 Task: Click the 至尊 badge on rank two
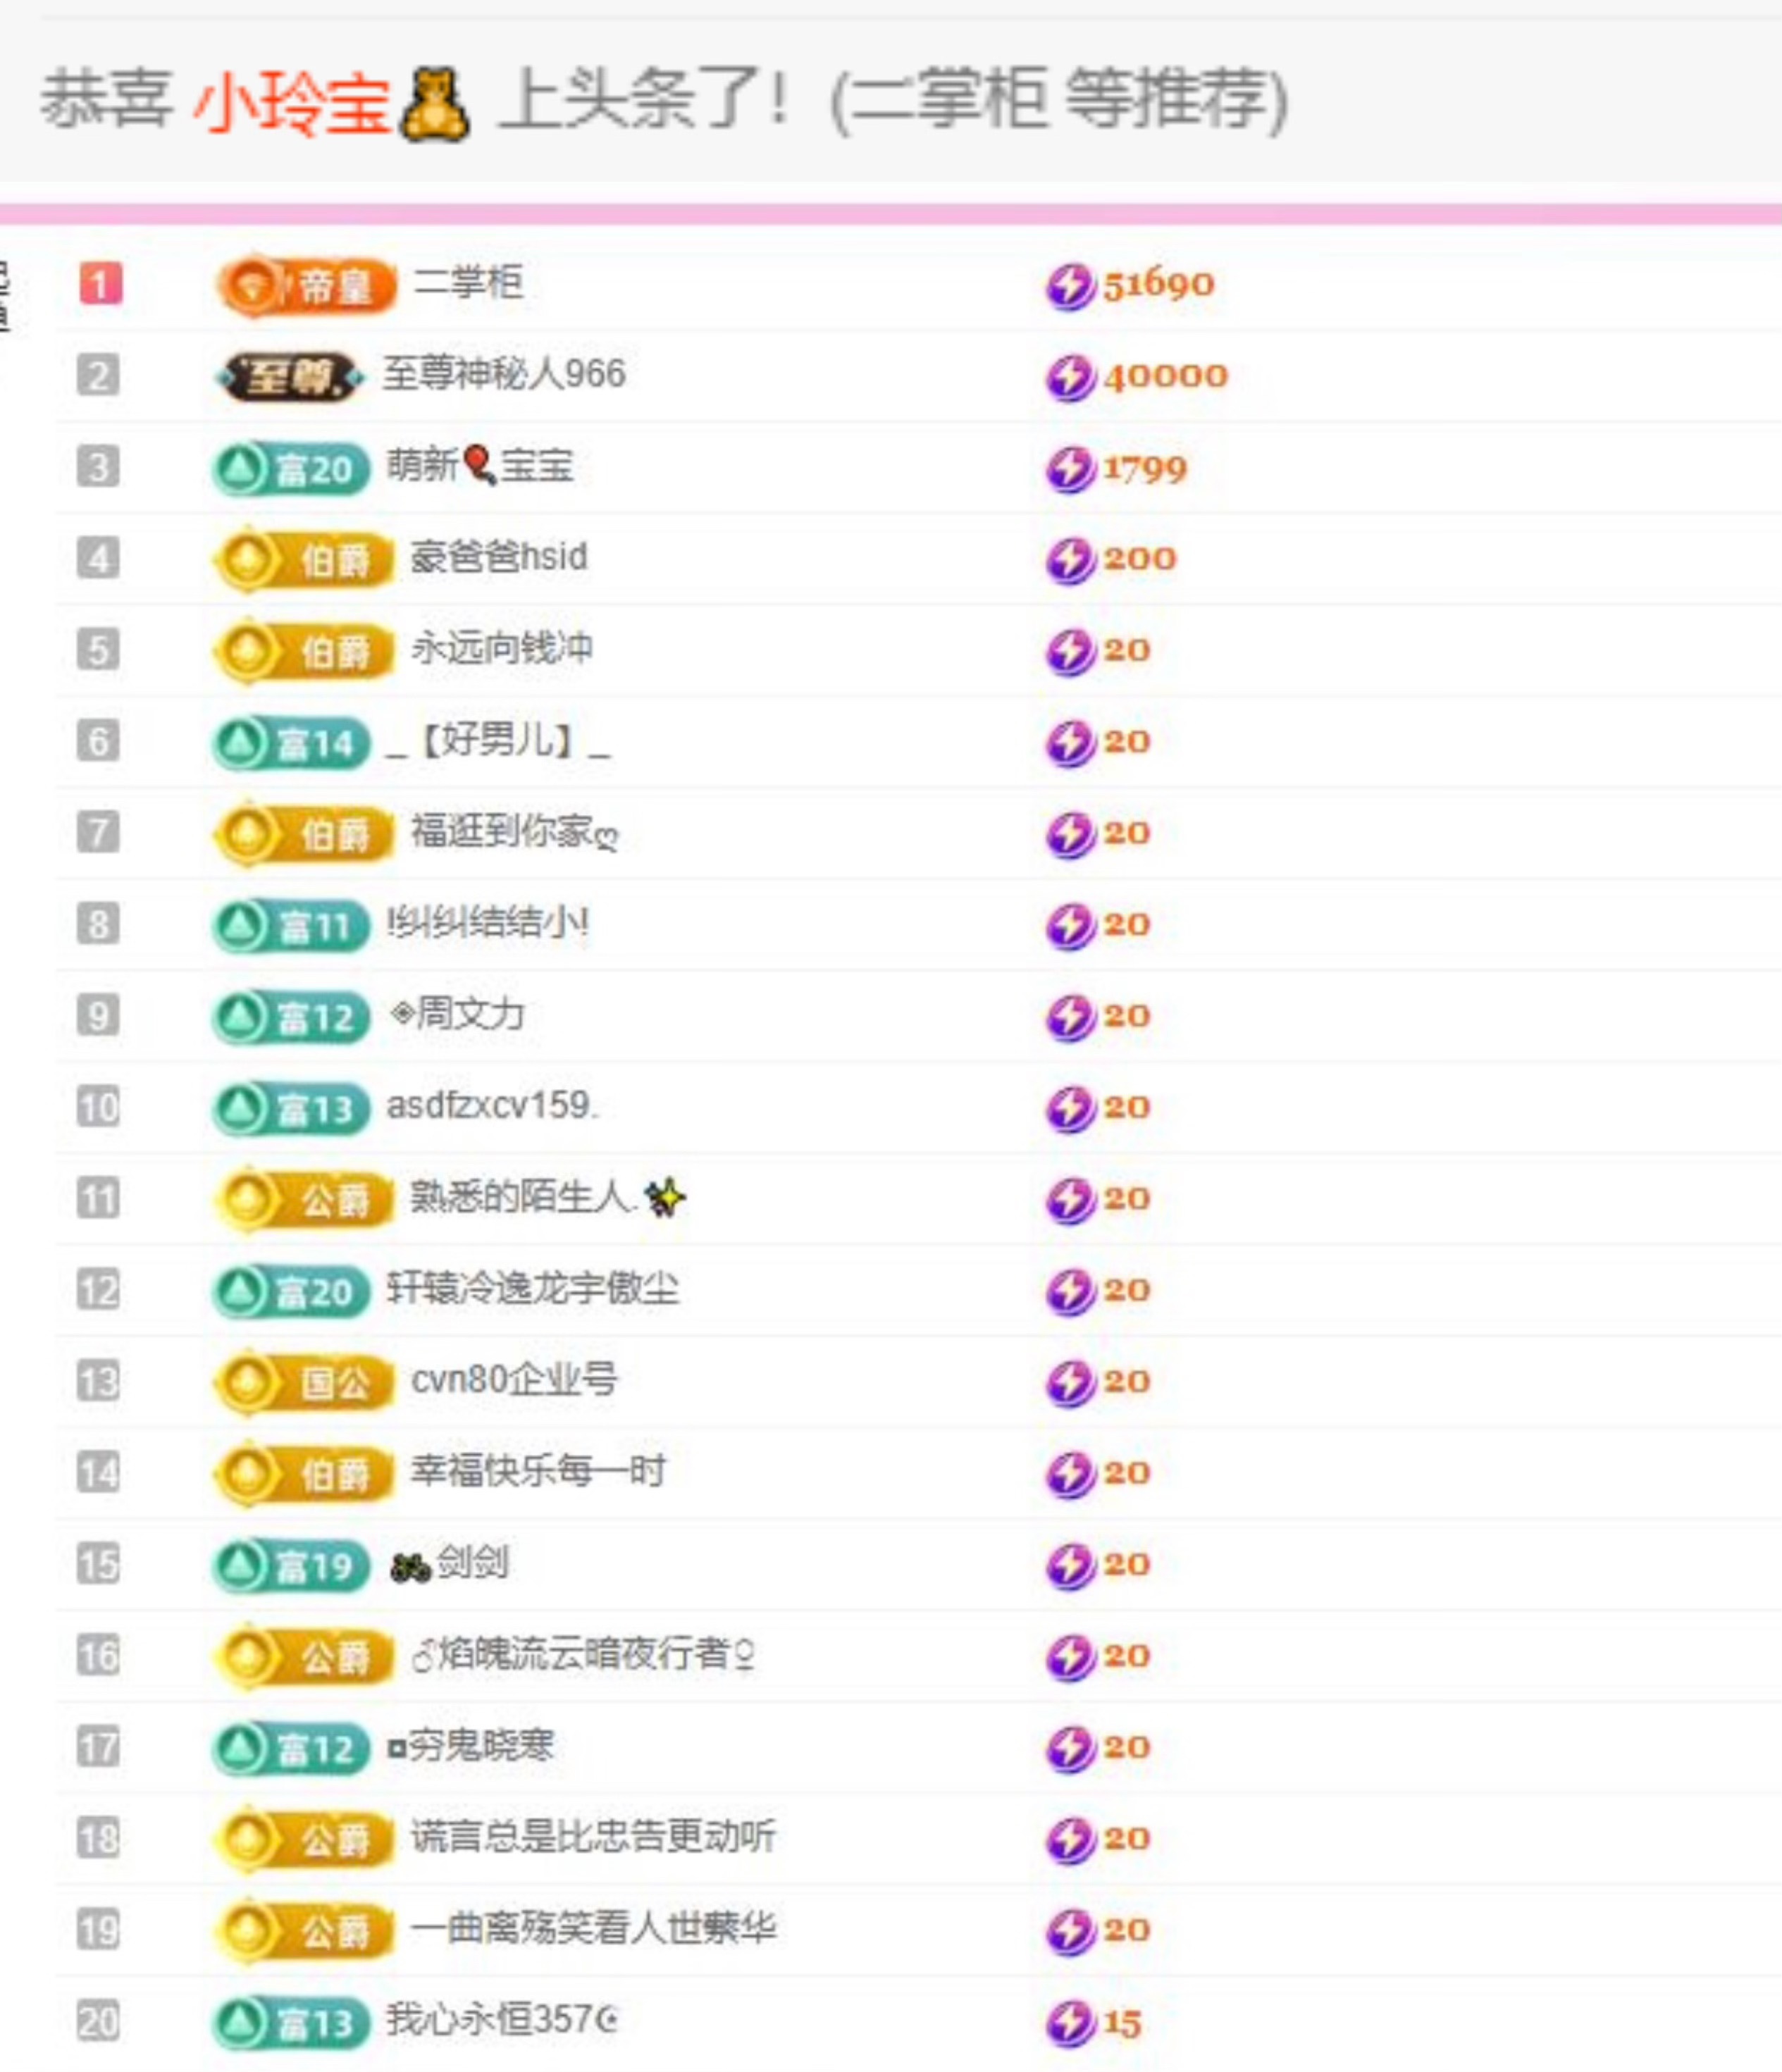click(290, 377)
